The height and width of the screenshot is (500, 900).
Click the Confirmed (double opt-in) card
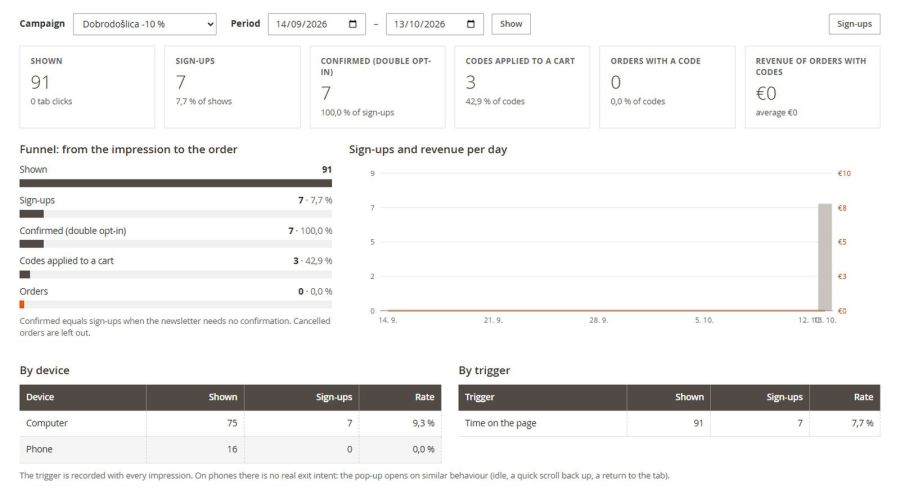[x=377, y=87]
